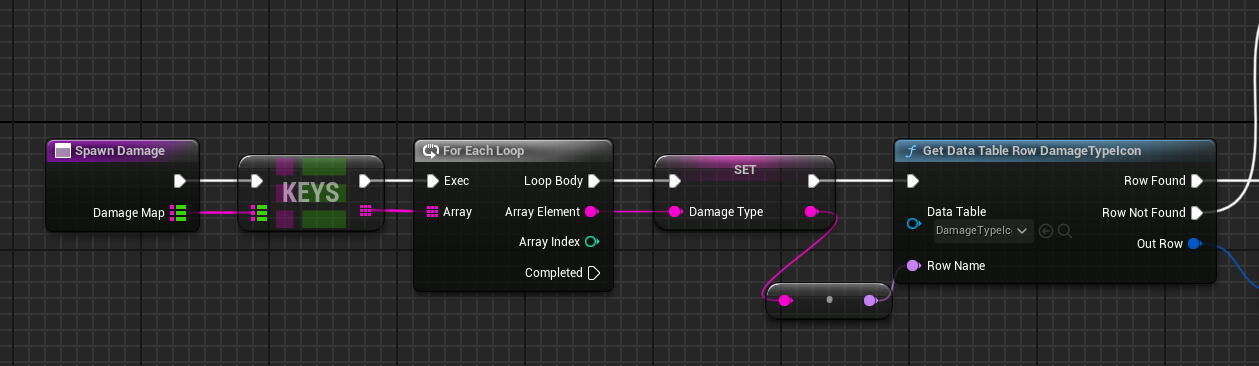
Task: Click the For Each Loop macro icon
Action: pos(431,151)
